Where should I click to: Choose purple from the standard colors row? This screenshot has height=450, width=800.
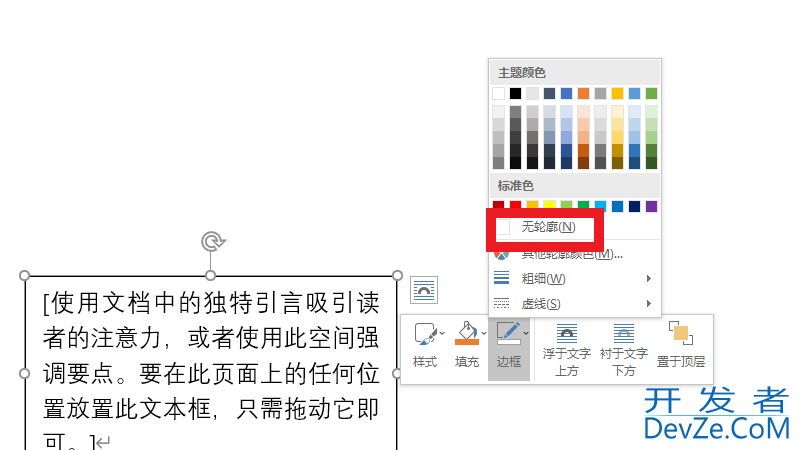pyautogui.click(x=651, y=206)
